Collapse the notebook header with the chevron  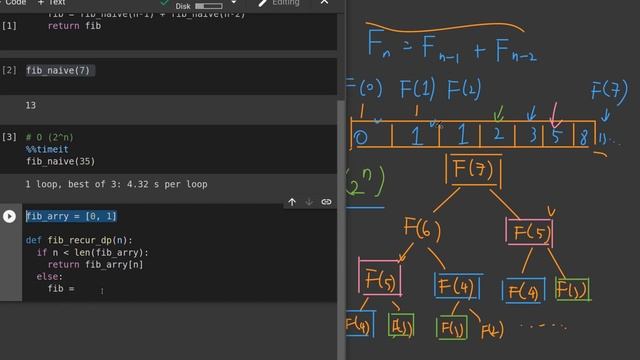[x=324, y=2]
